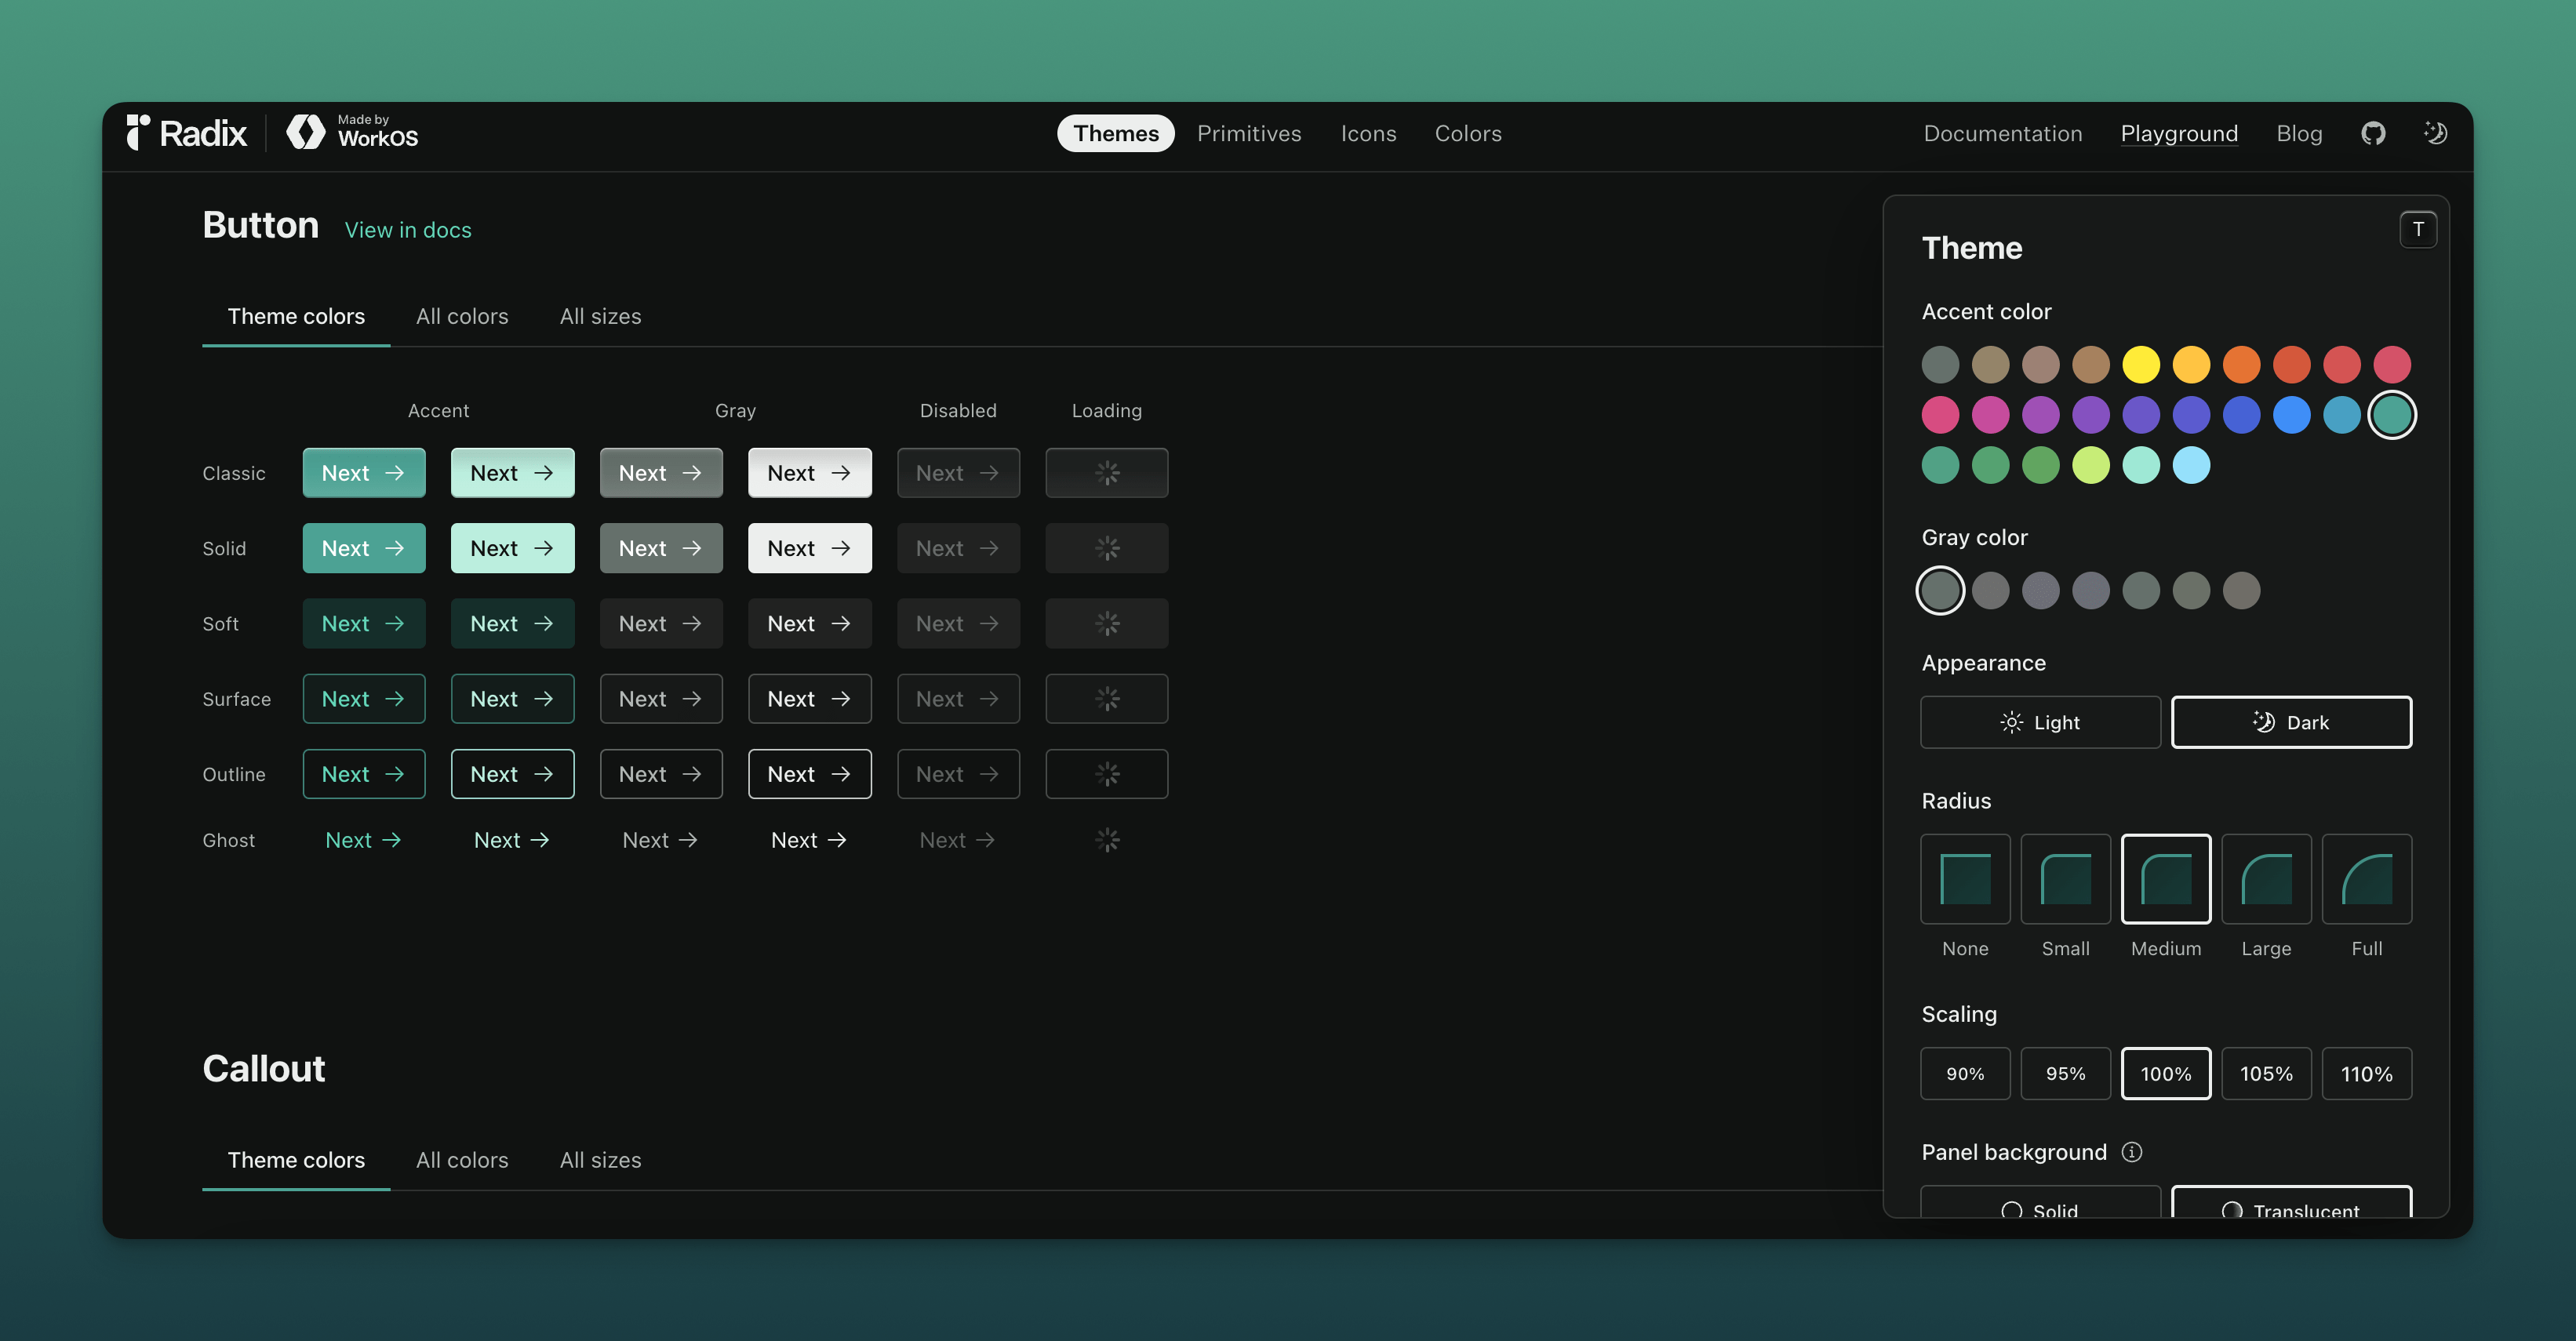
Task: Pick the hot pink accent swatch
Action: 1940,414
